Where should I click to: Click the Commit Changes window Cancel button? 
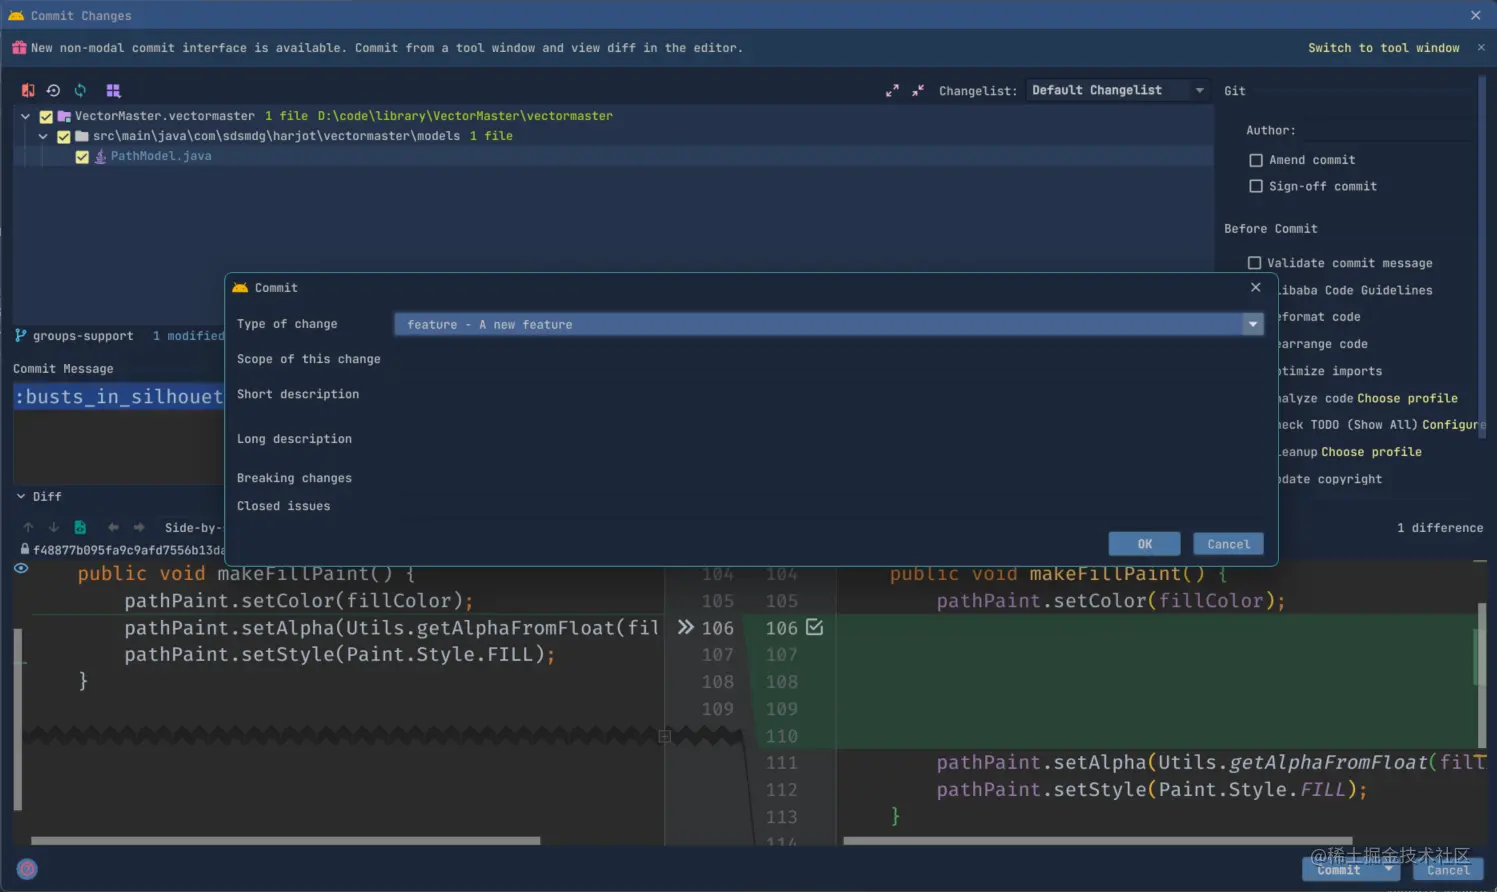[1449, 869]
